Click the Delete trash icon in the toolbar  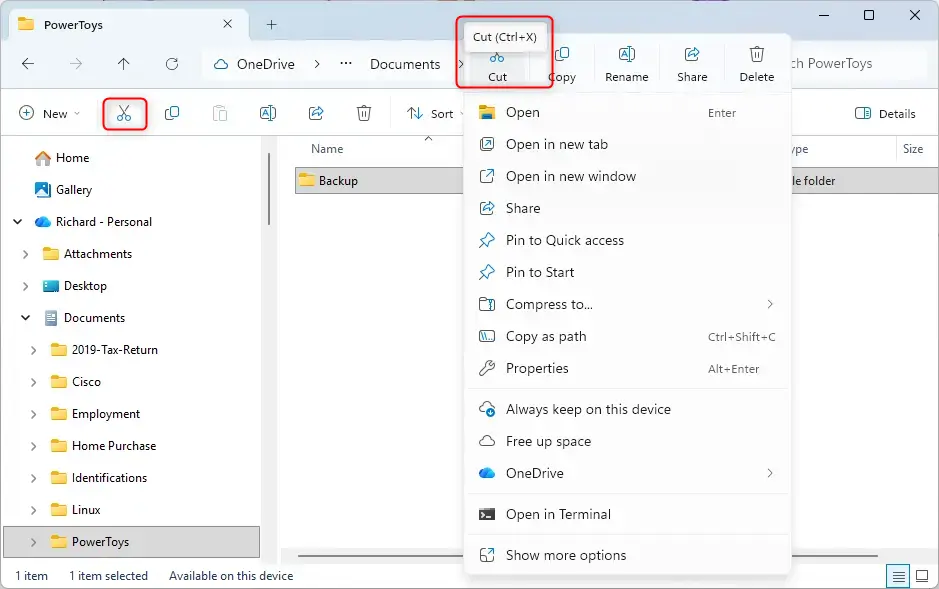364,113
